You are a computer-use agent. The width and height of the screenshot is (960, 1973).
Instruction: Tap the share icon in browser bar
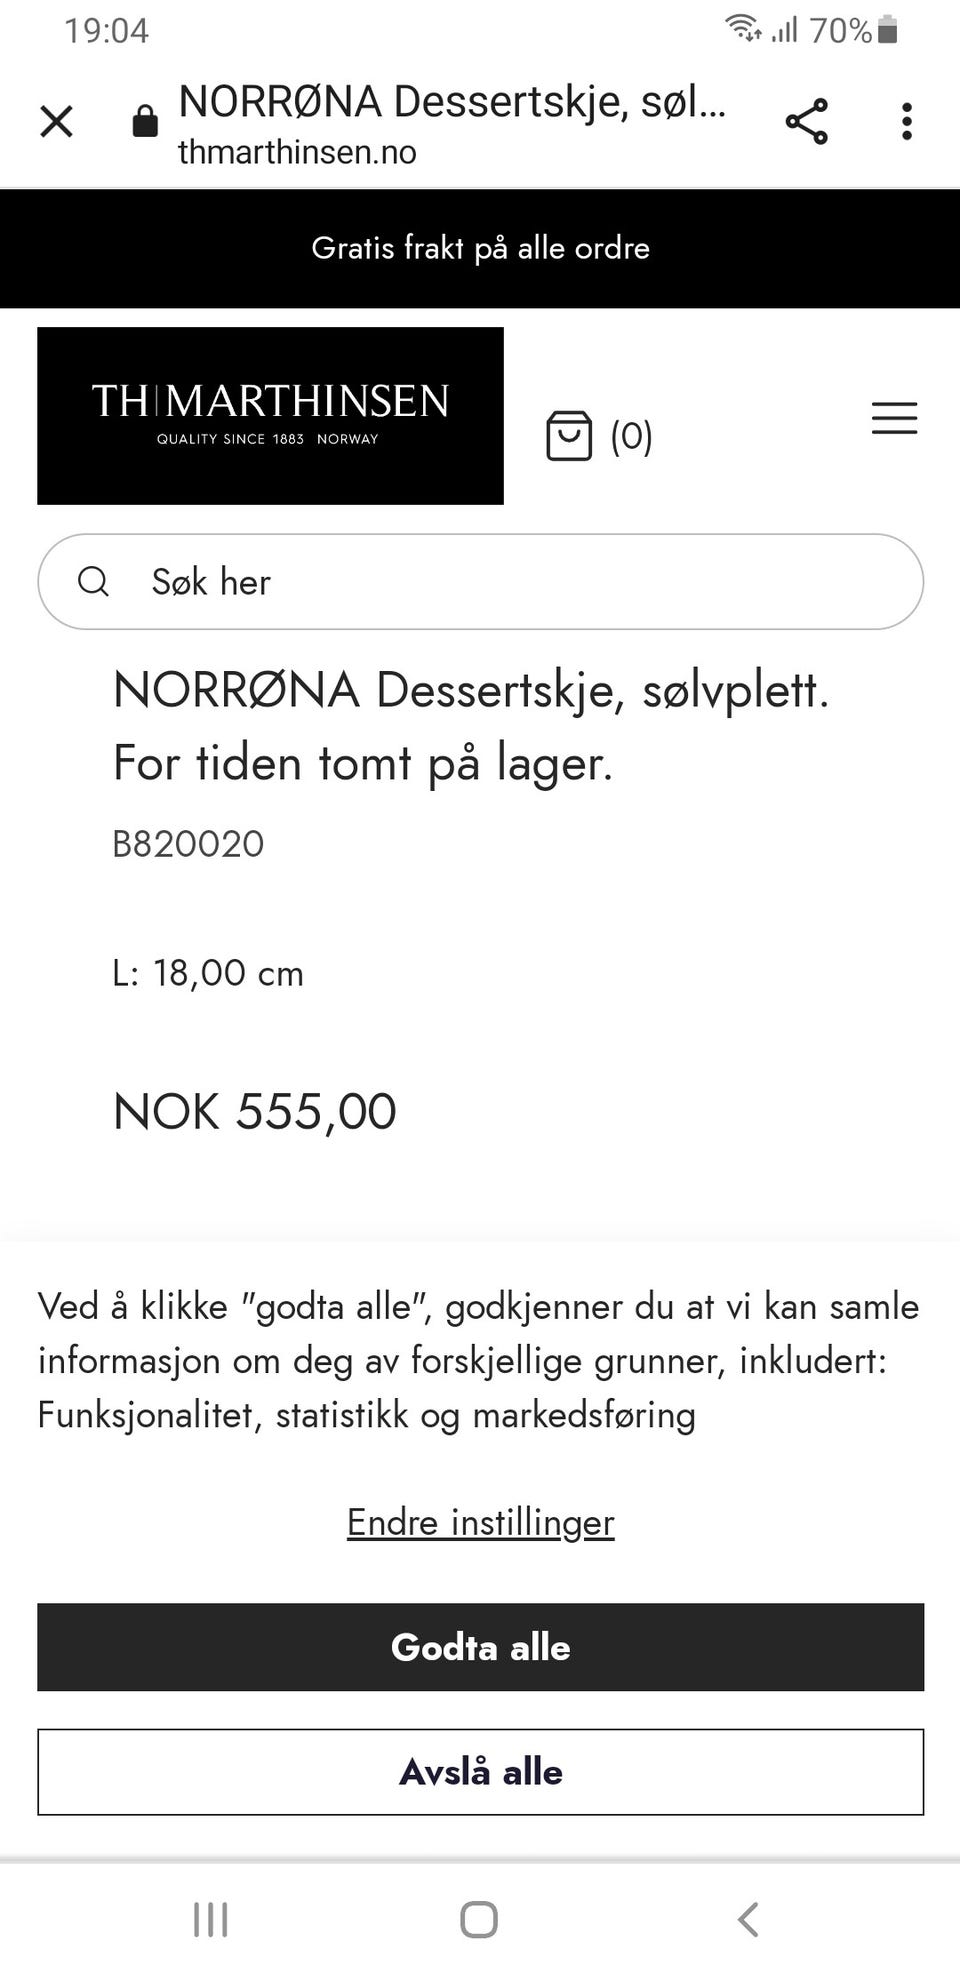click(806, 122)
